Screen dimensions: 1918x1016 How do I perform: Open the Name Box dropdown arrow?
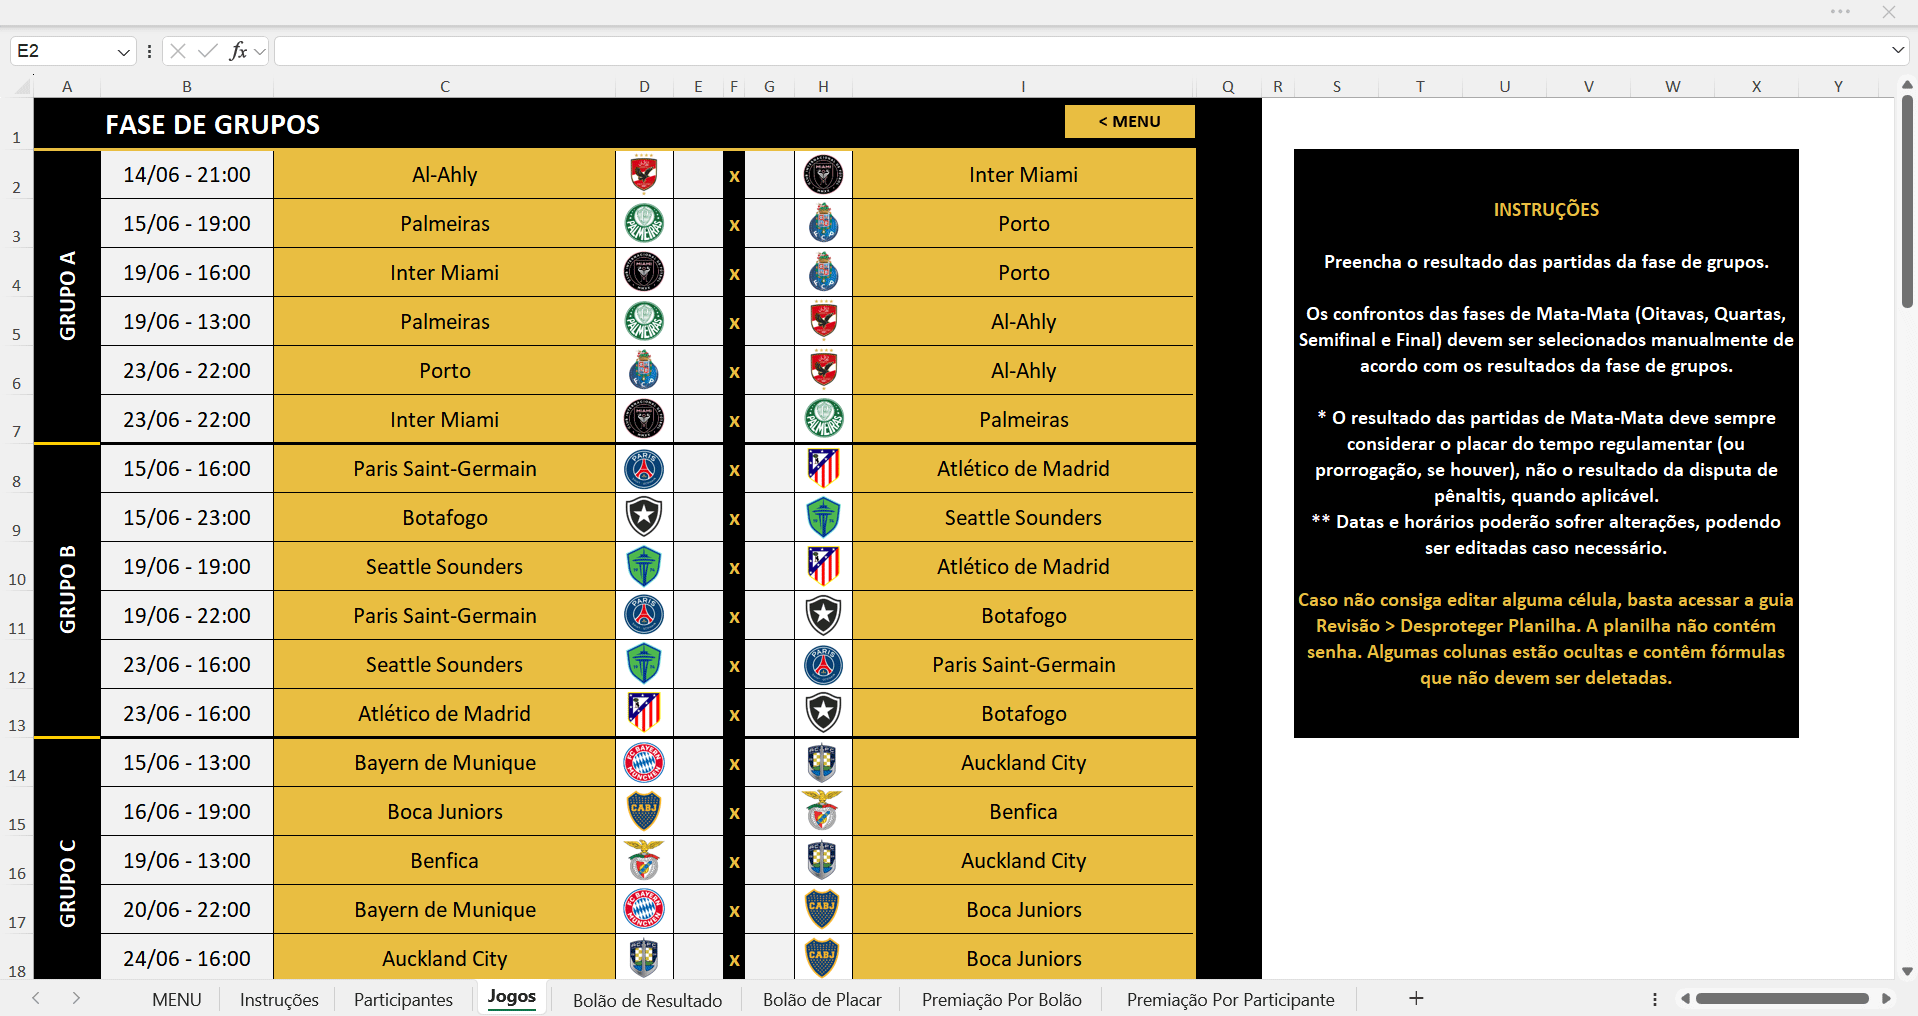(x=123, y=51)
